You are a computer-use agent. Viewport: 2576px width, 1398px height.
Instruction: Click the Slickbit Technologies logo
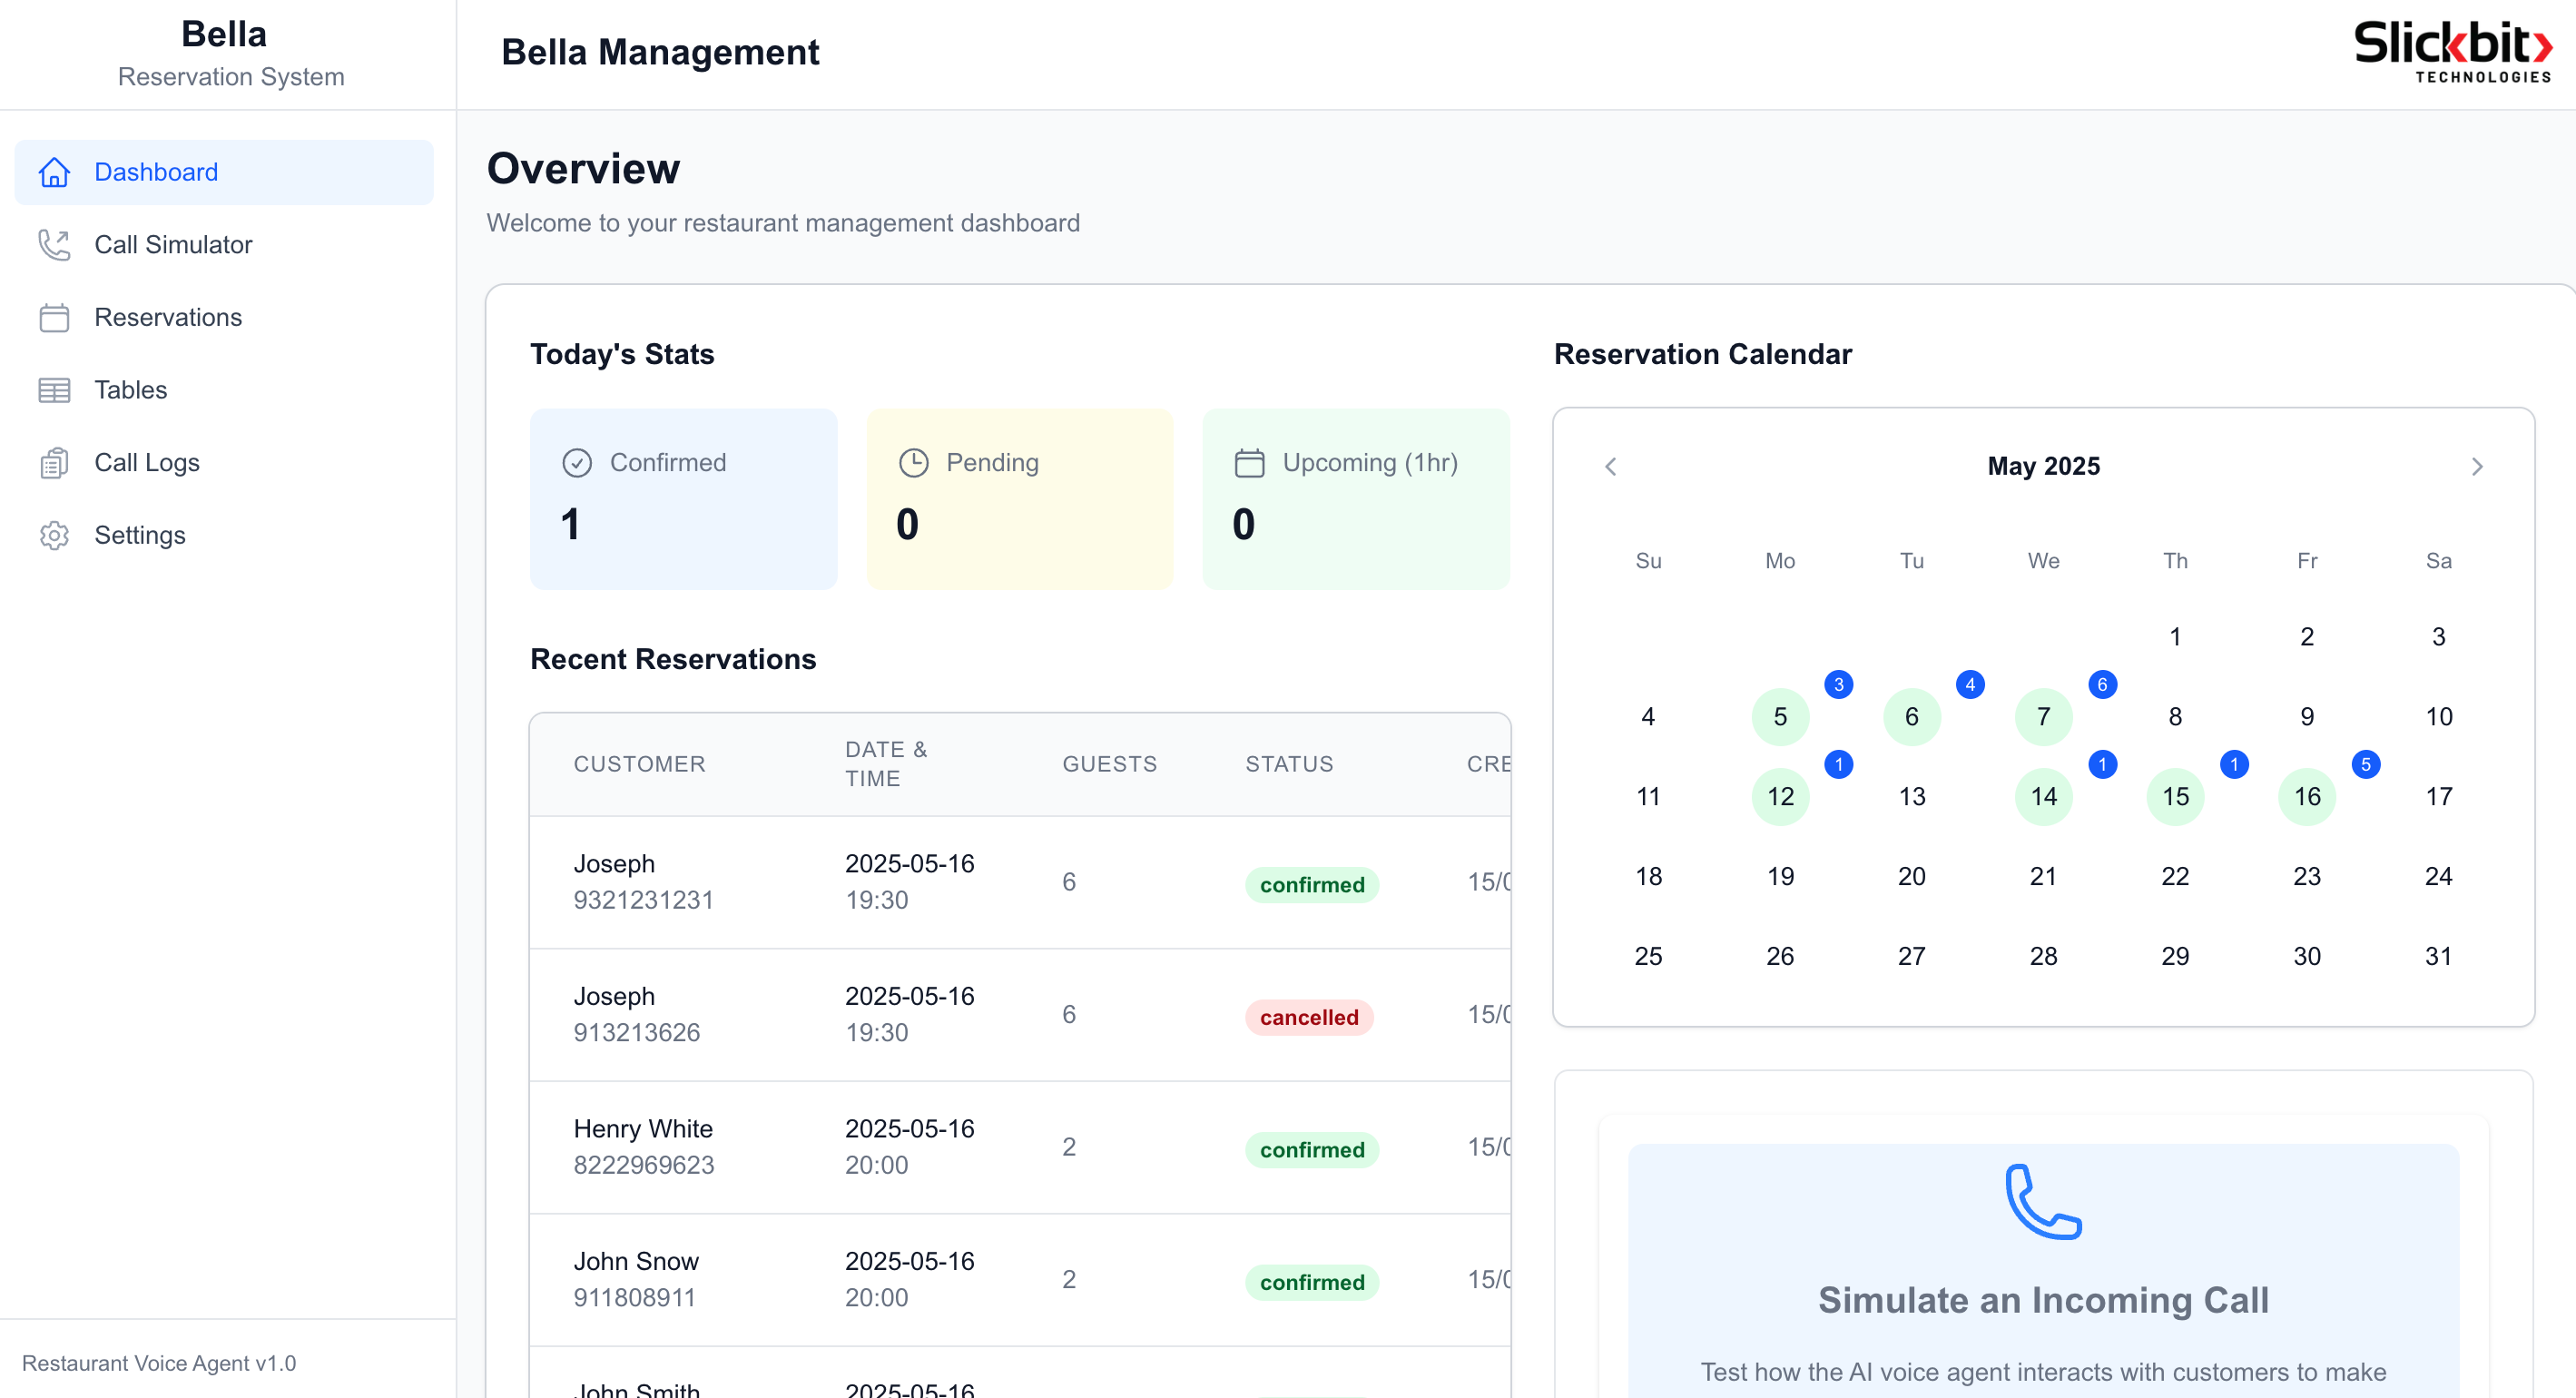click(x=2452, y=52)
